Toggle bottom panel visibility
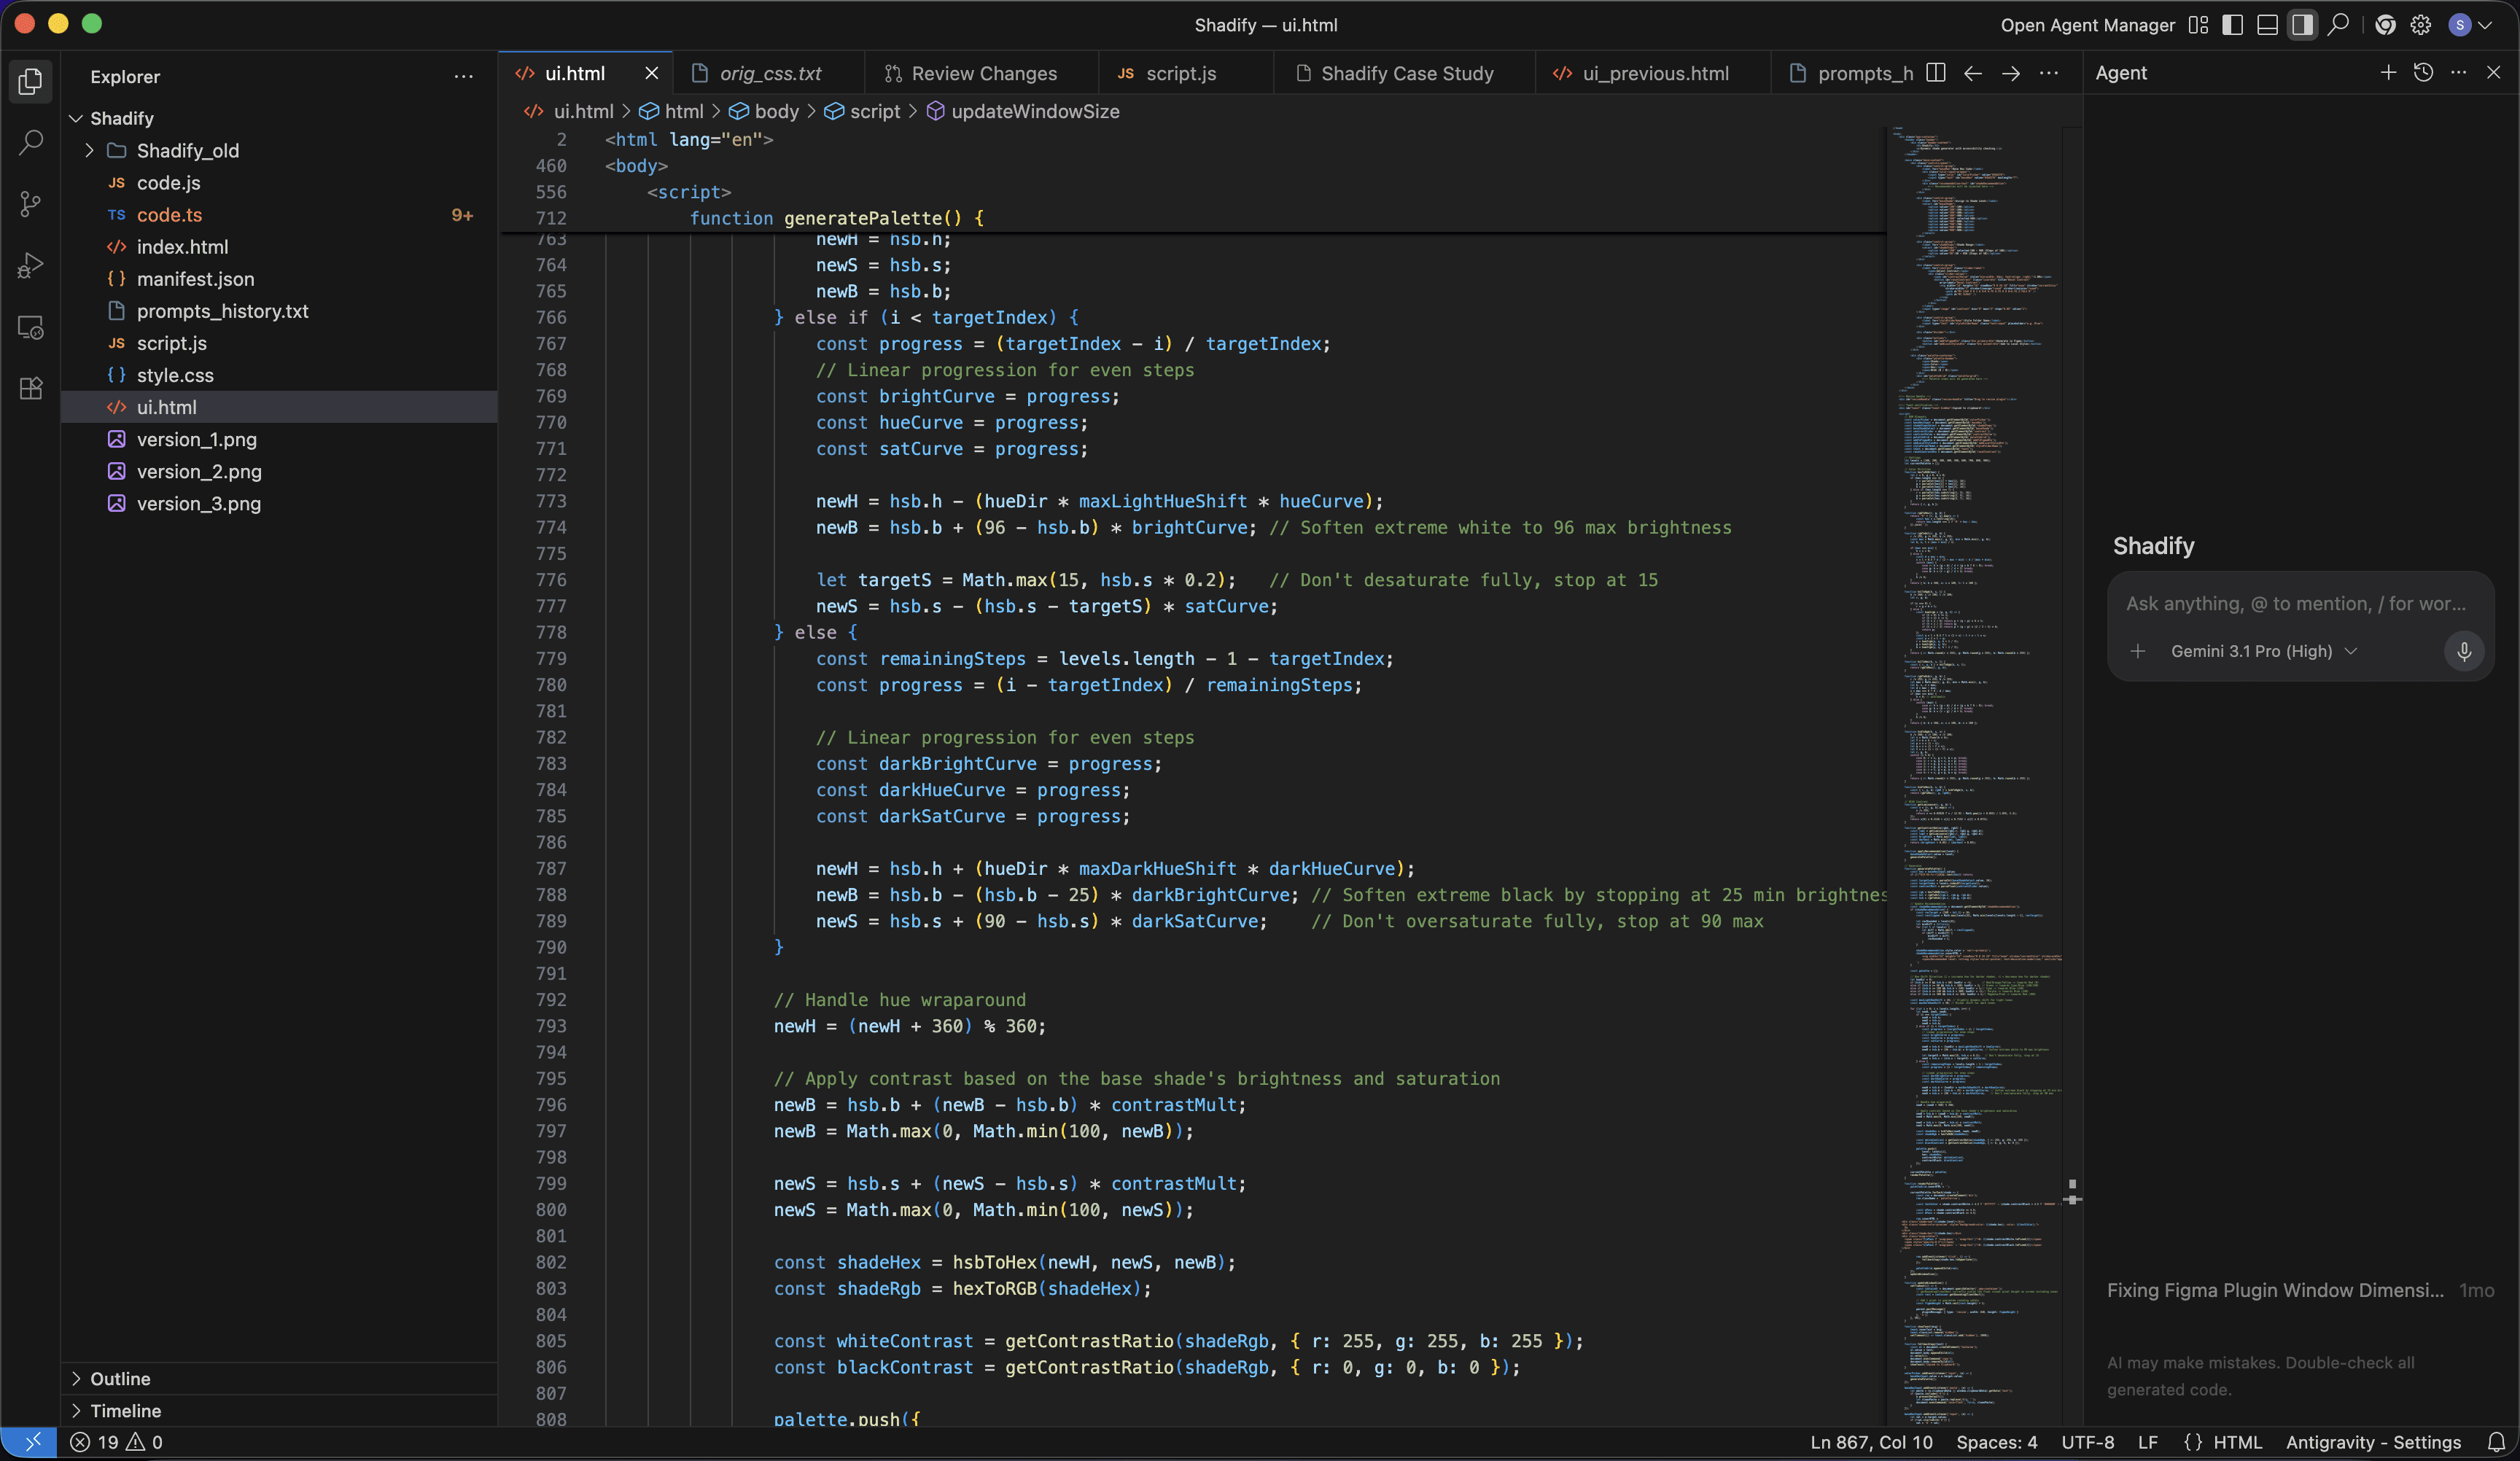2520x1461 pixels. point(2267,25)
